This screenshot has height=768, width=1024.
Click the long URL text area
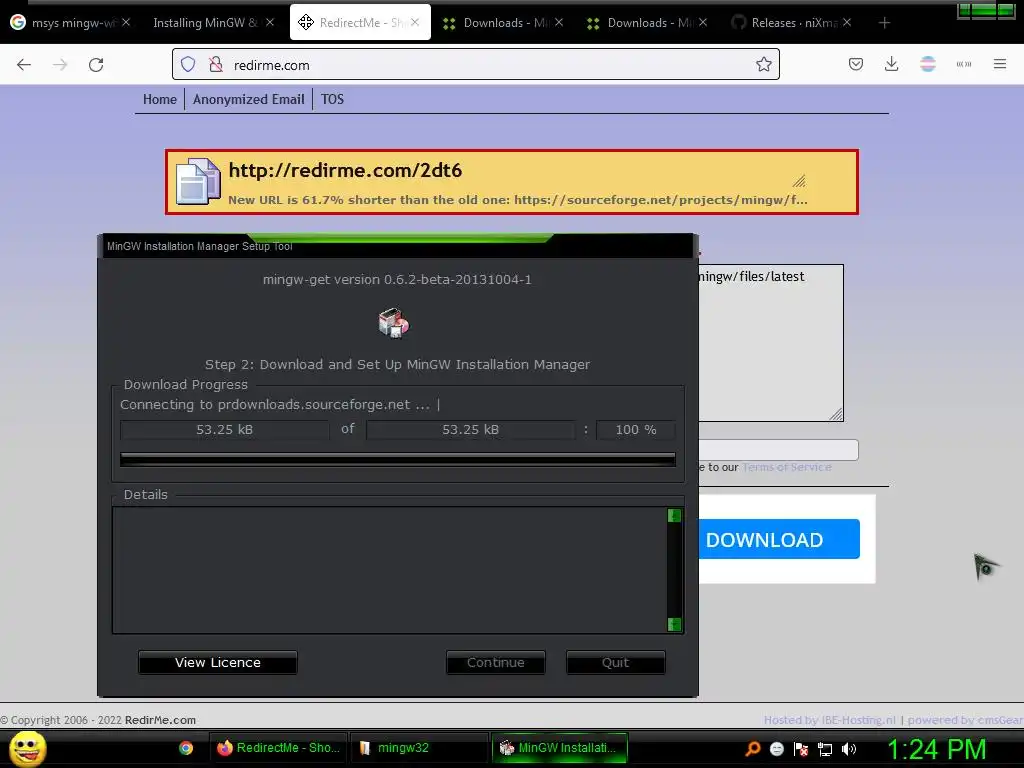click(x=771, y=342)
